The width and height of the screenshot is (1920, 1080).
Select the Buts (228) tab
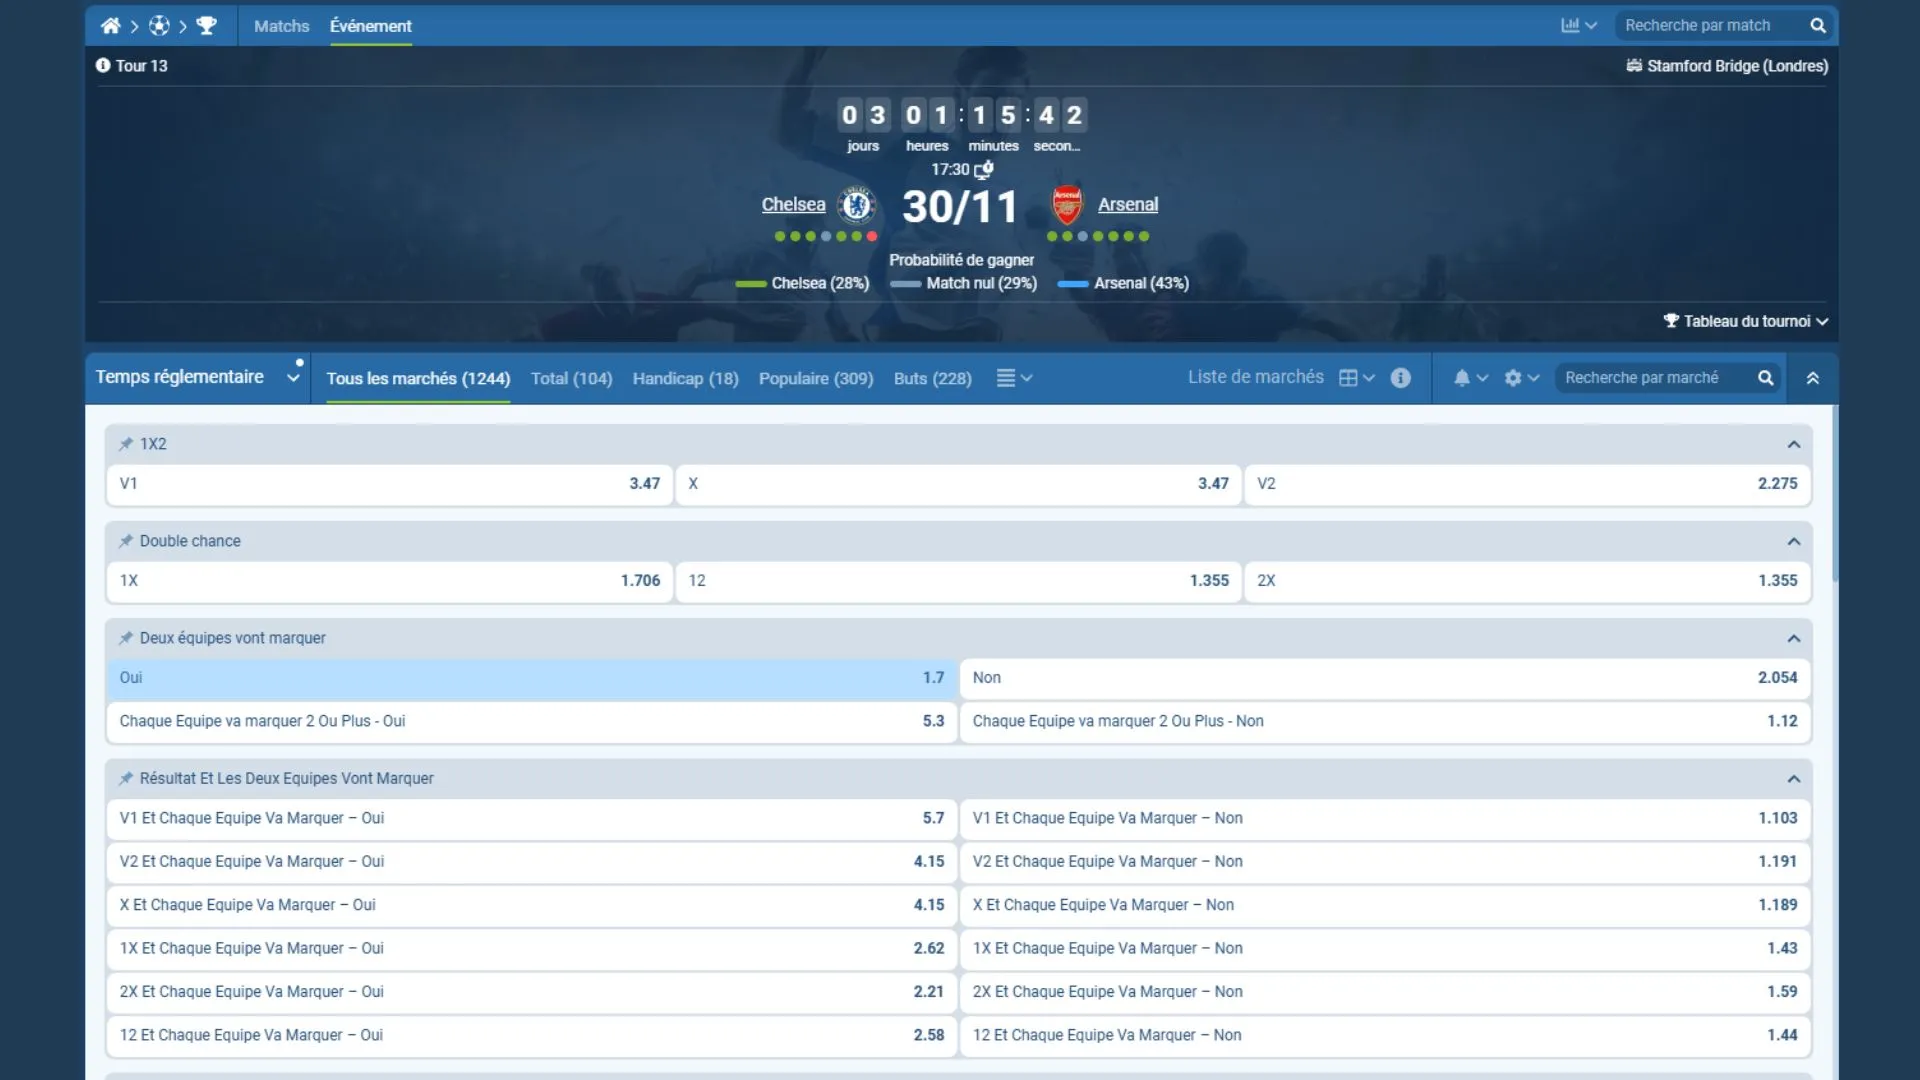[x=932, y=378]
